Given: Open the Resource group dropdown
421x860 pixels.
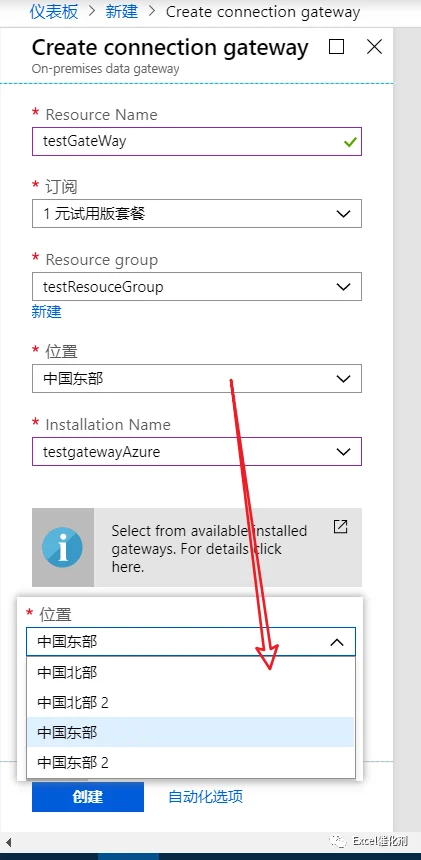Looking at the screenshot, I should click(x=197, y=286).
